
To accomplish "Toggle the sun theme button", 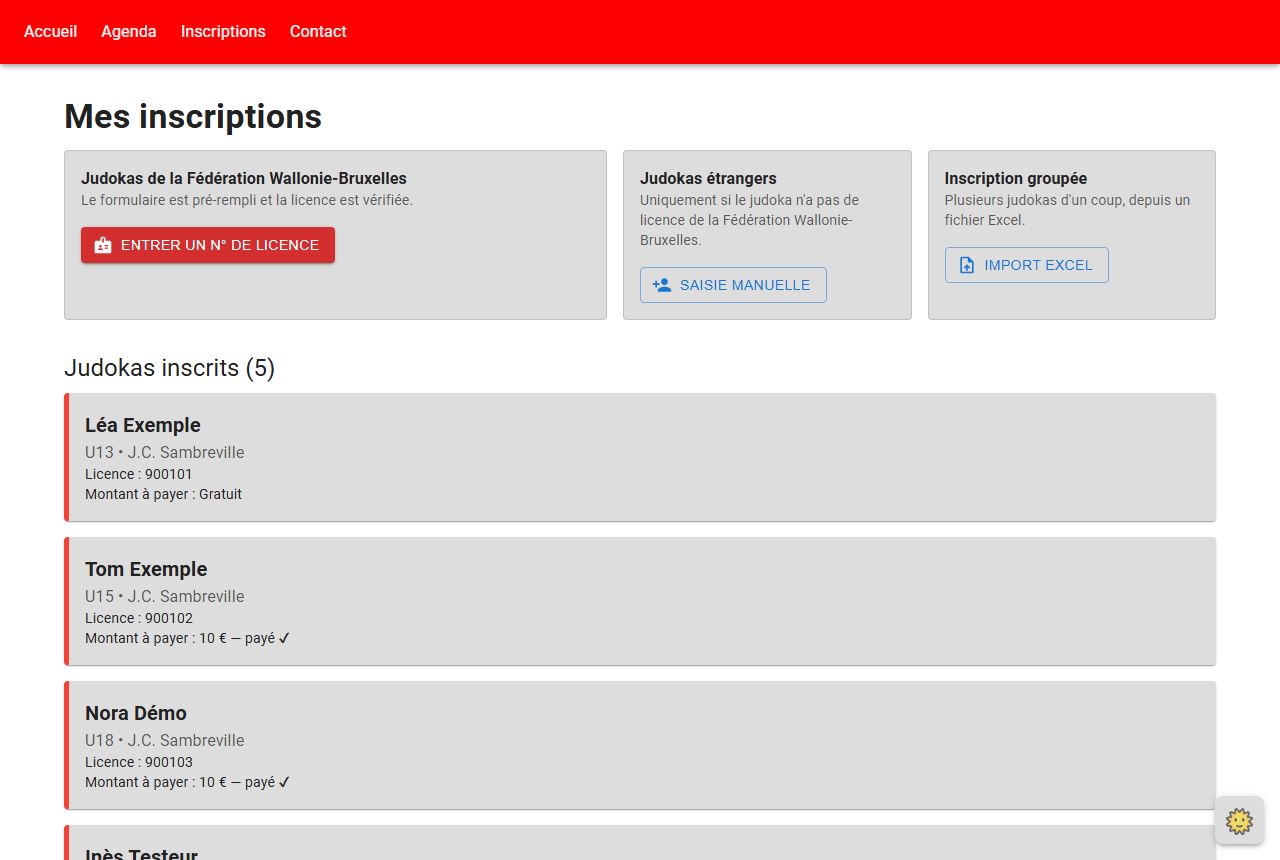I will point(1239,821).
